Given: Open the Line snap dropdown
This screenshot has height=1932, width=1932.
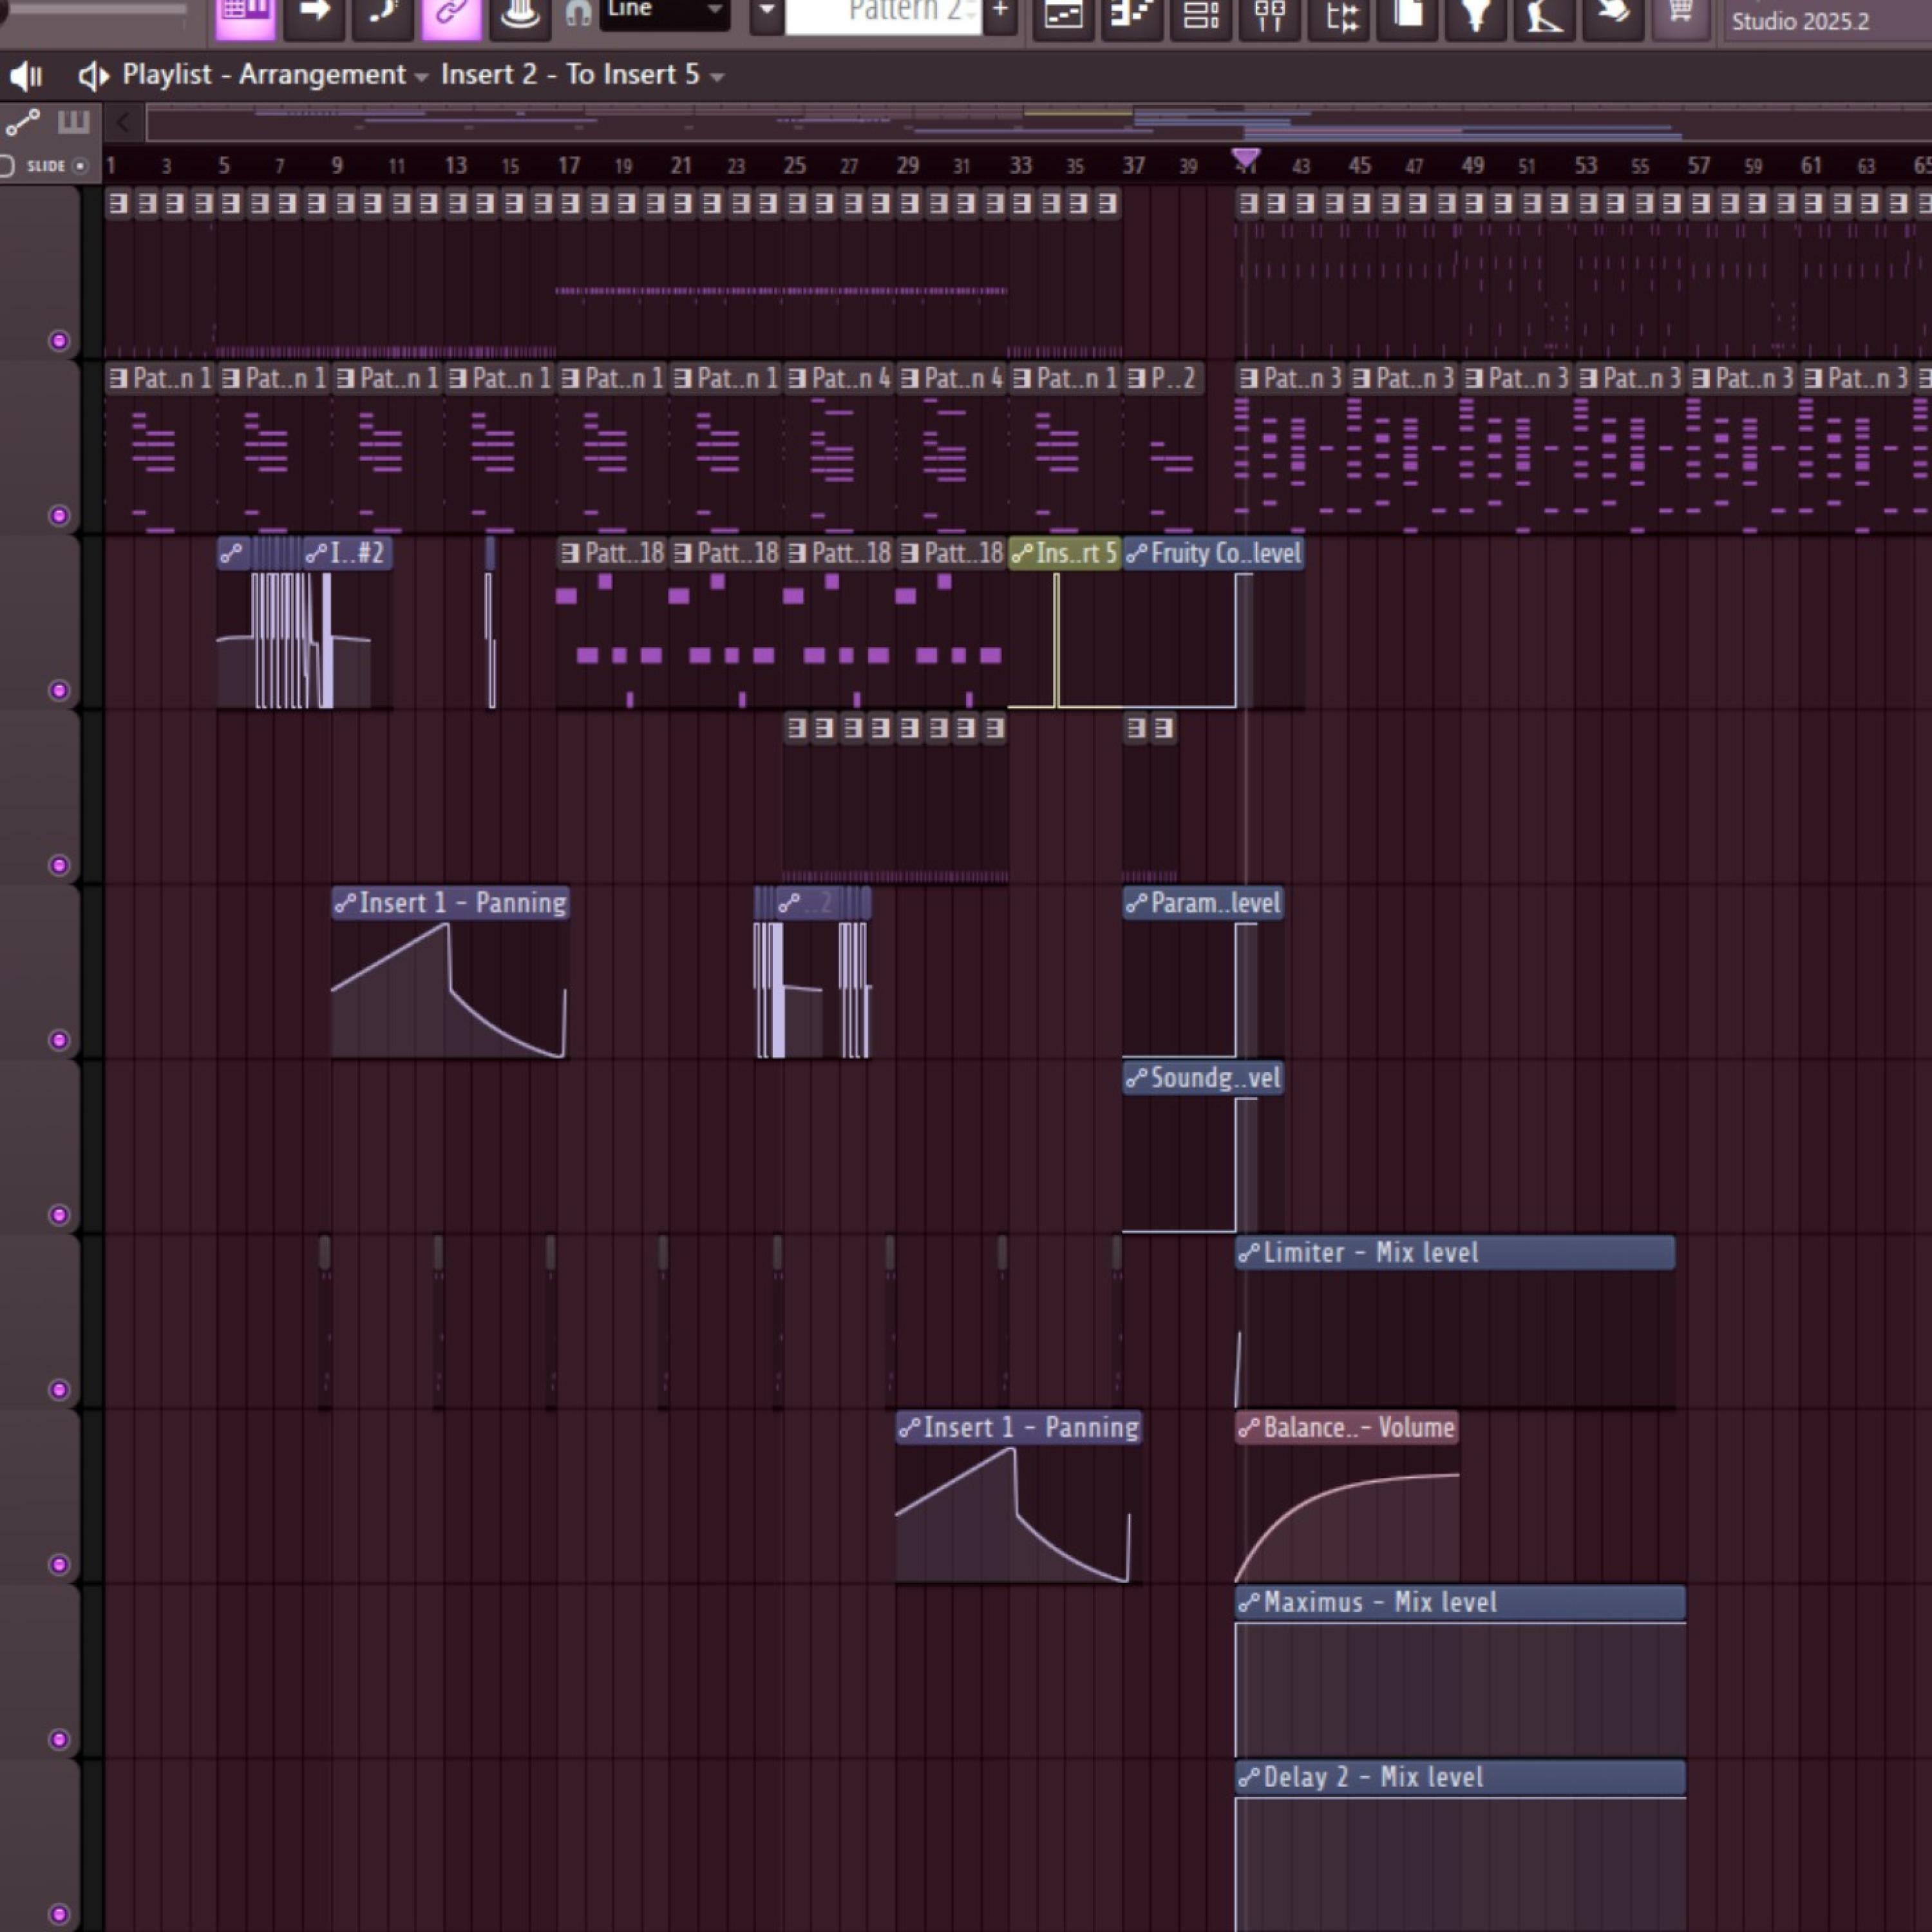Looking at the screenshot, I should 664,12.
